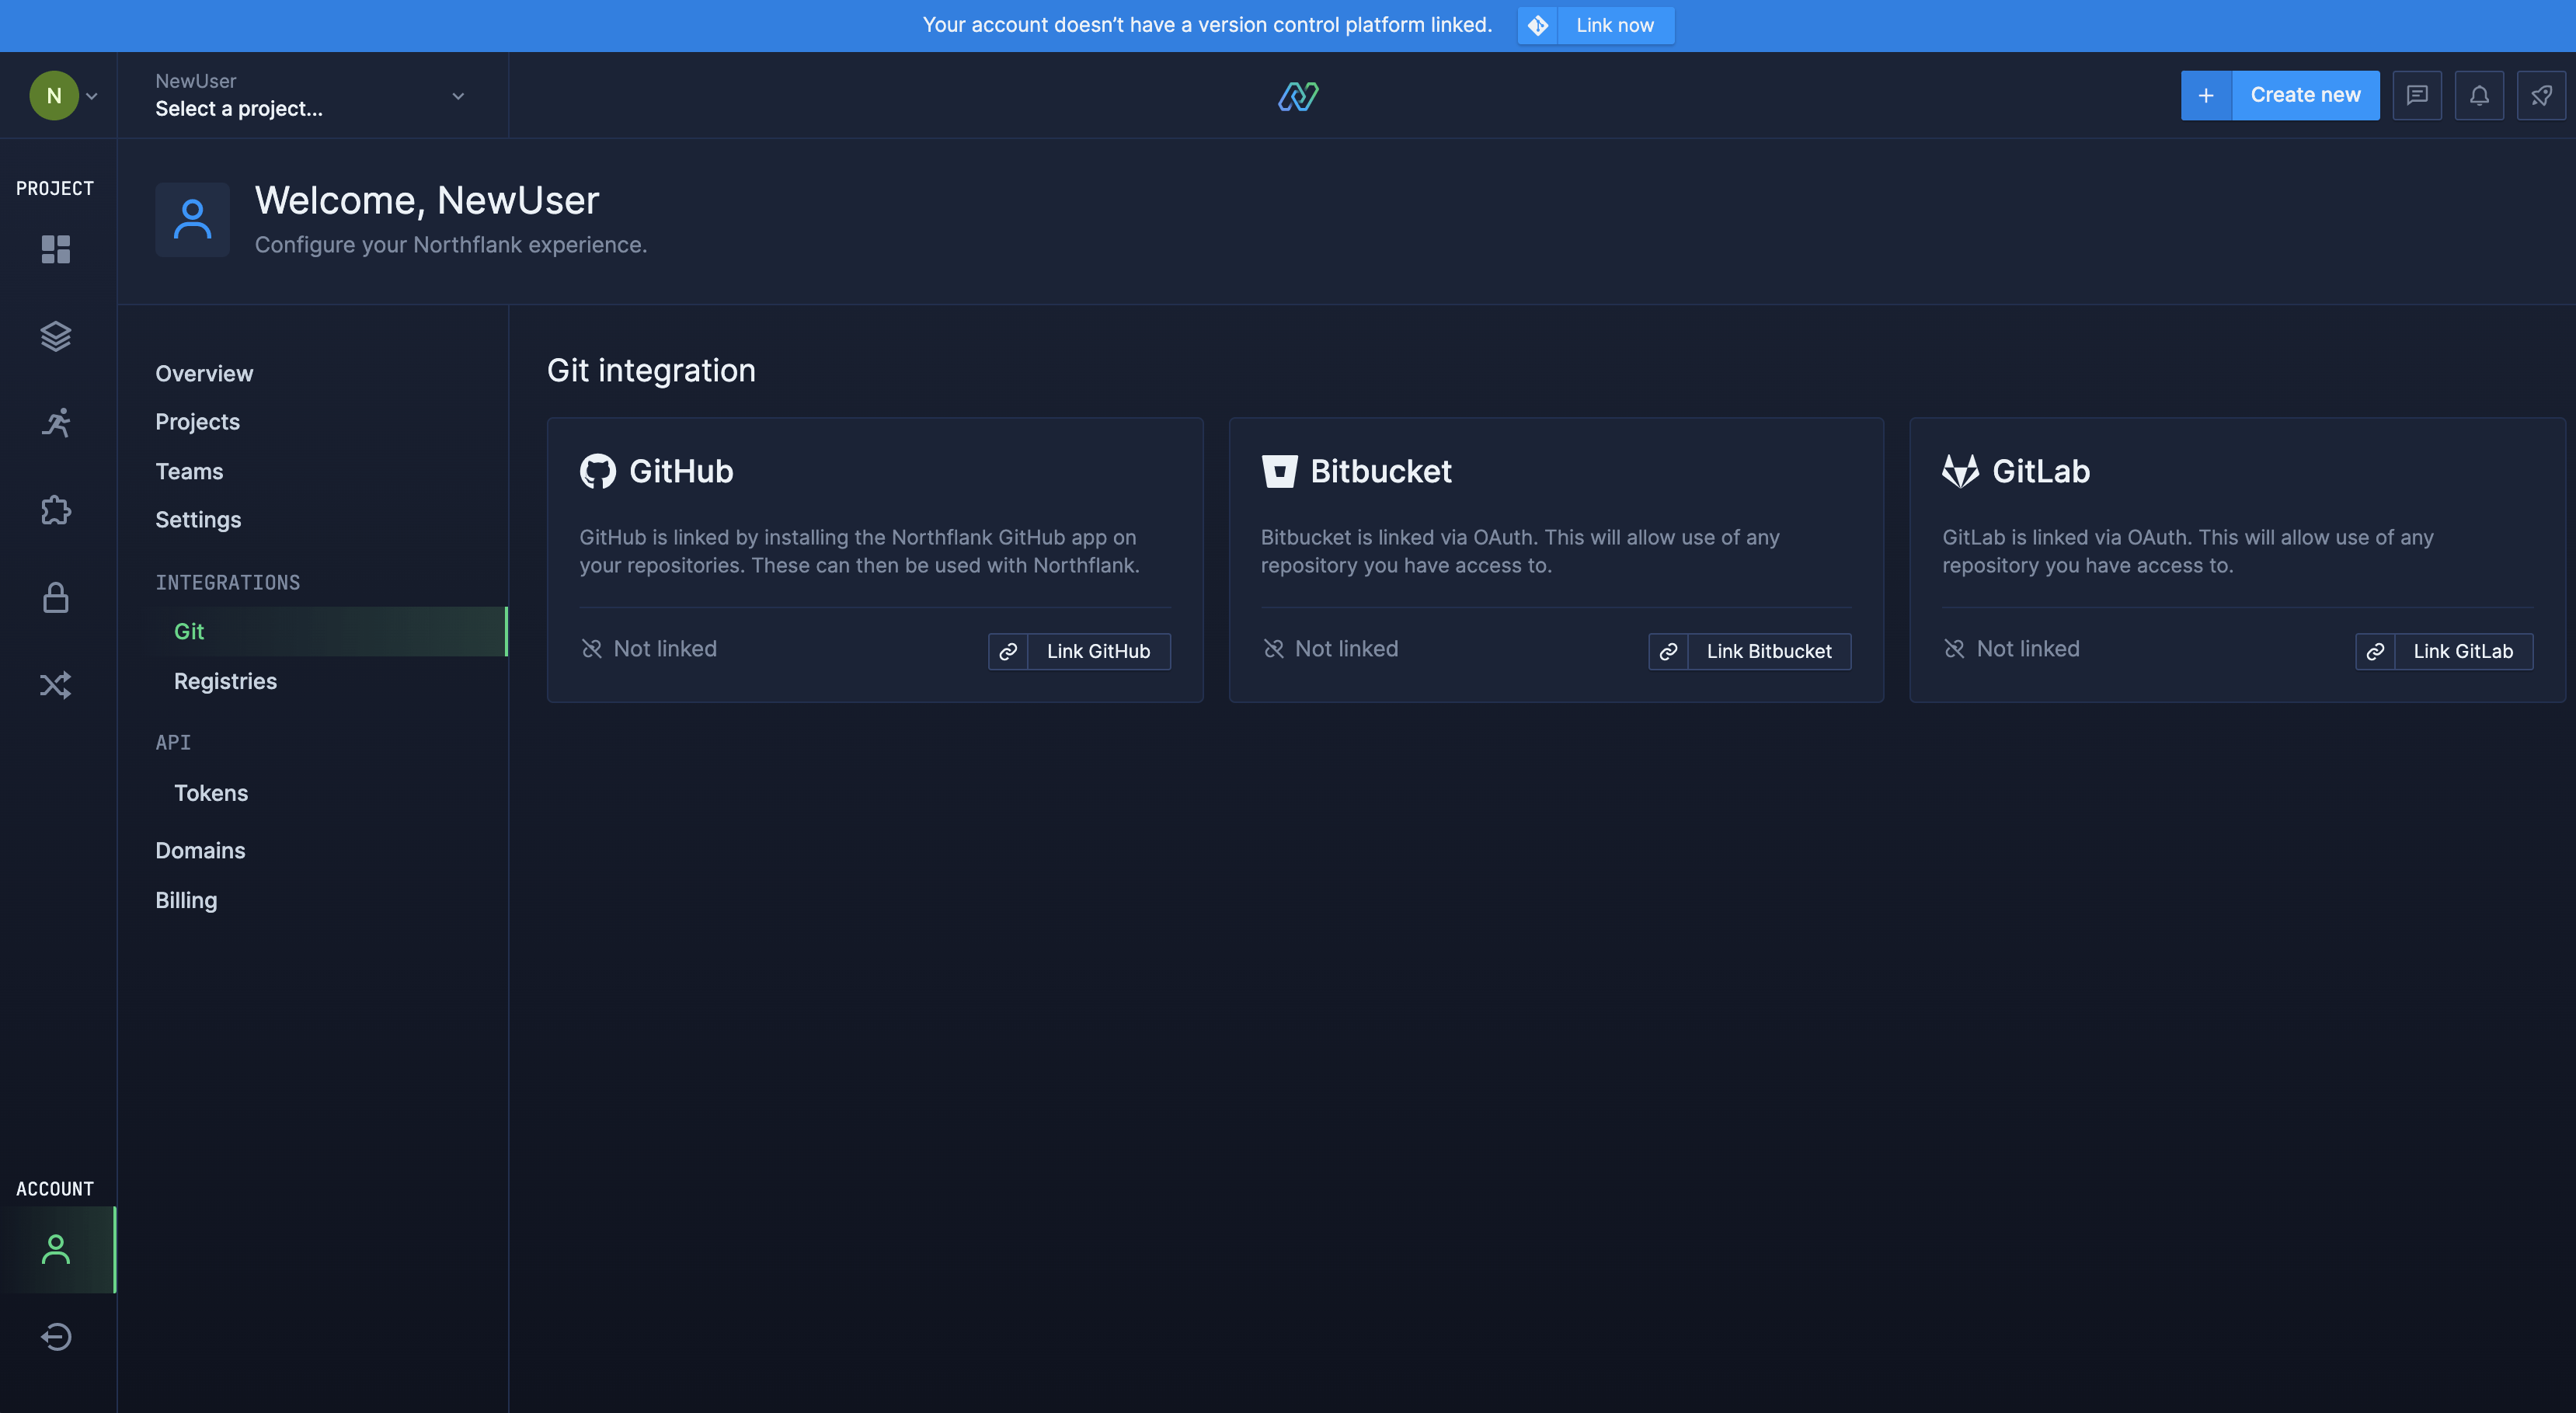The width and height of the screenshot is (2576, 1413).
Task: Click the Link Bitbucket button
Action: click(x=1750, y=651)
